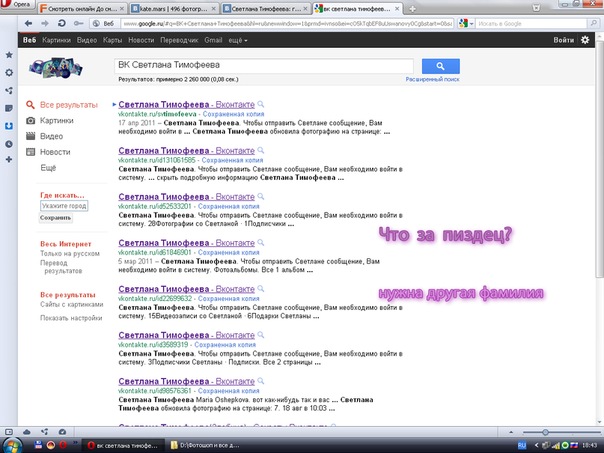
Task: Open the Расширенный поиск link
Action: (x=433, y=76)
